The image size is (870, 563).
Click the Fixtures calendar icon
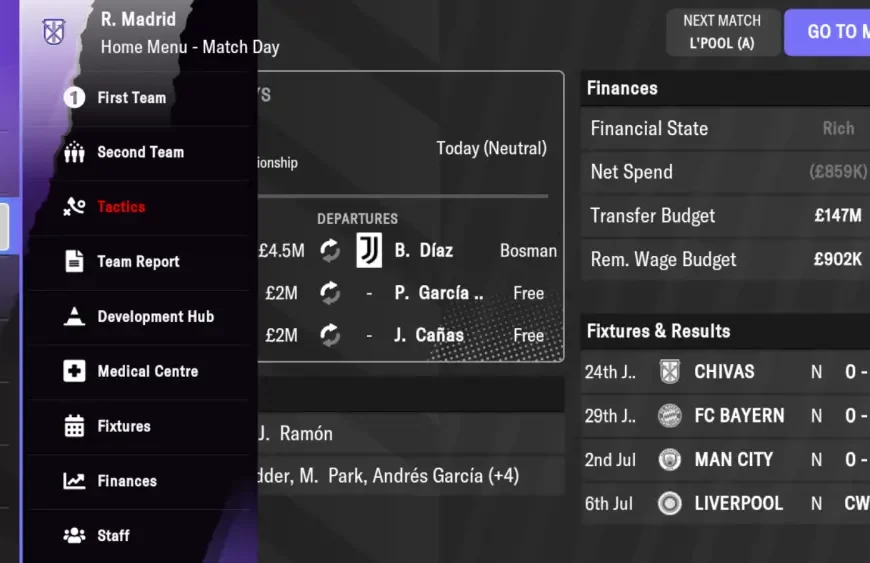[x=74, y=426]
